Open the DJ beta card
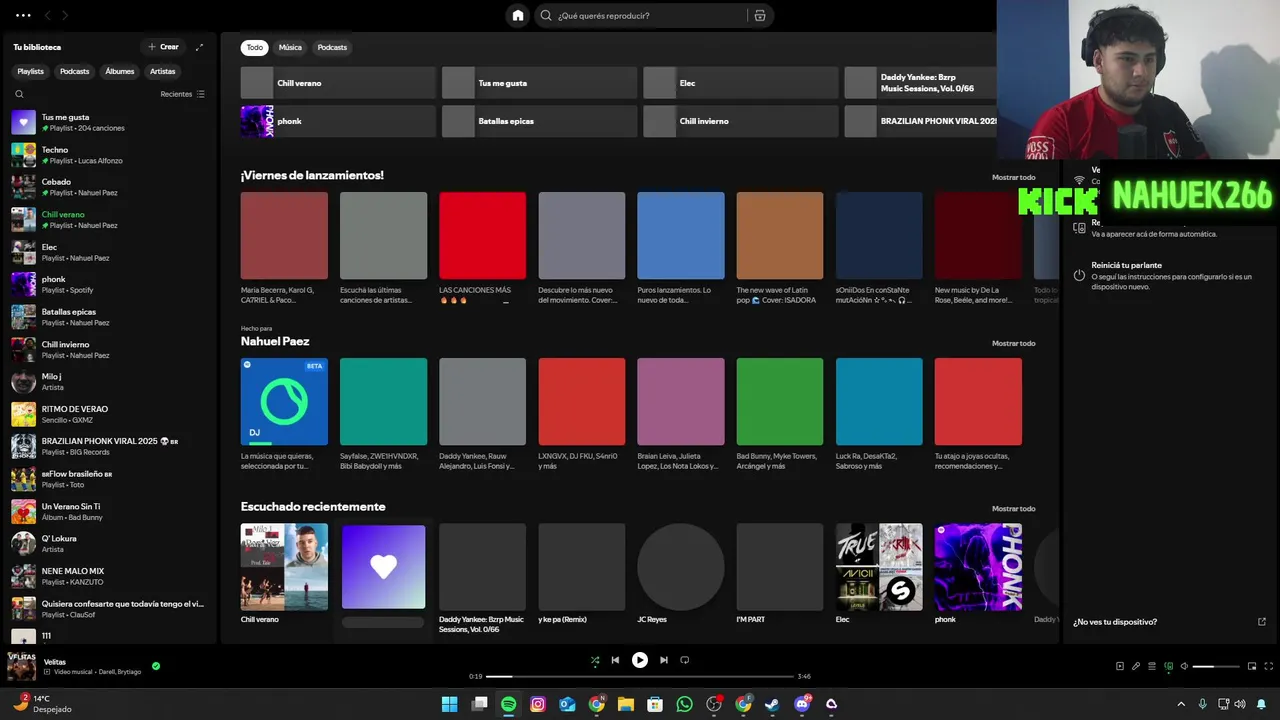This screenshot has width=1280, height=720. (x=284, y=415)
